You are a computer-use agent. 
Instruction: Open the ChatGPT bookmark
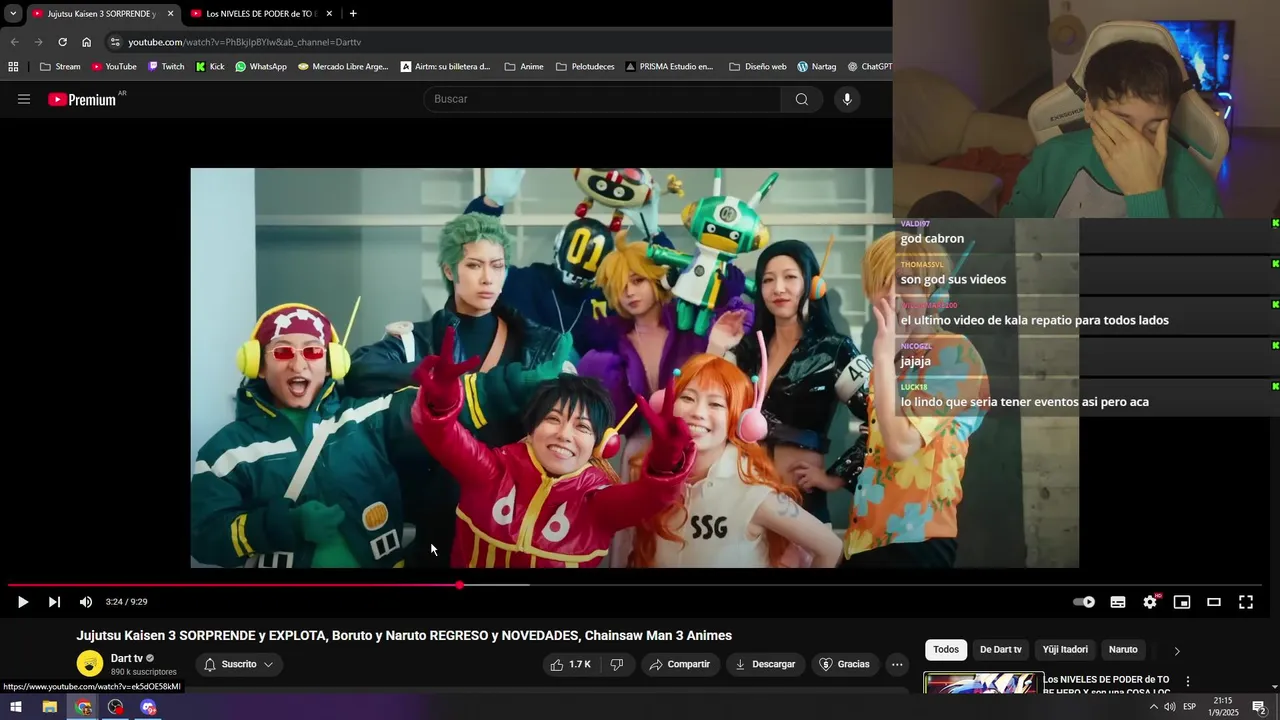[x=869, y=67]
